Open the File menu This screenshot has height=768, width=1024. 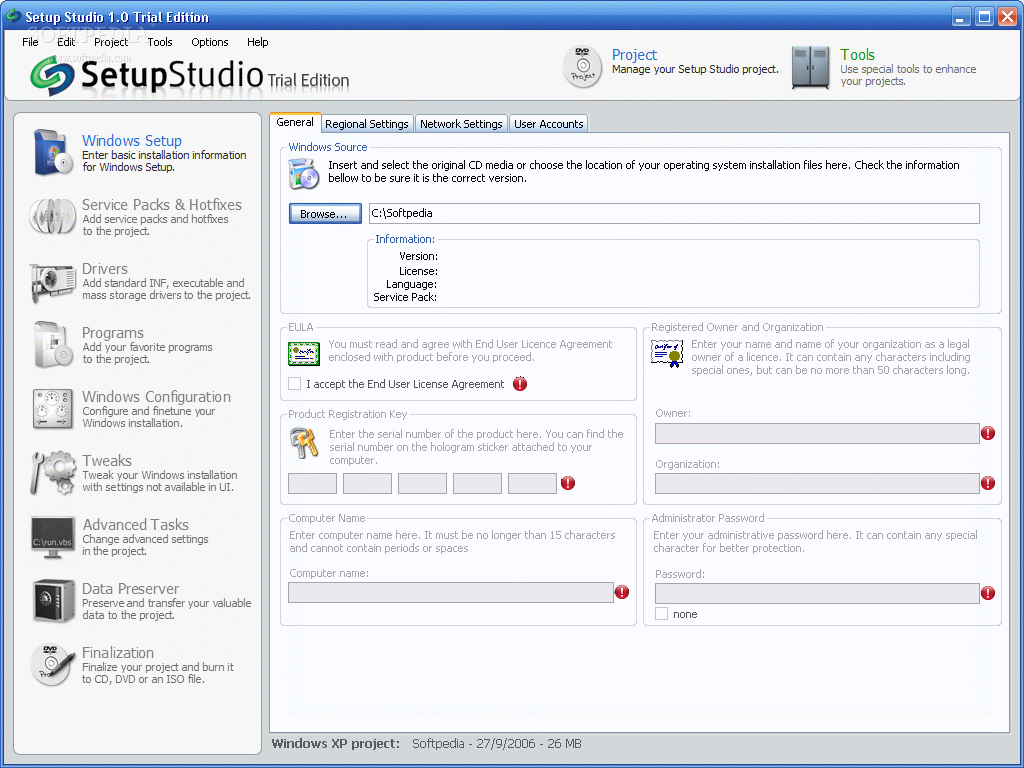(30, 42)
